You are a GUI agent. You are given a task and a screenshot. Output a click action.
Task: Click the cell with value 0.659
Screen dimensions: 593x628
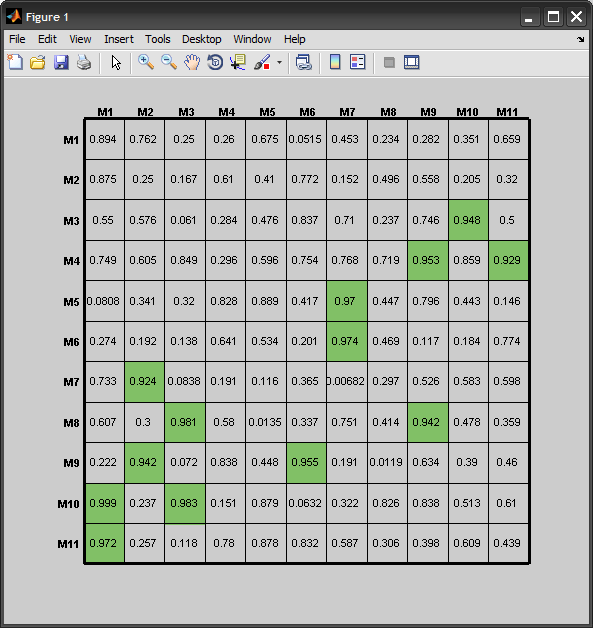pos(509,139)
